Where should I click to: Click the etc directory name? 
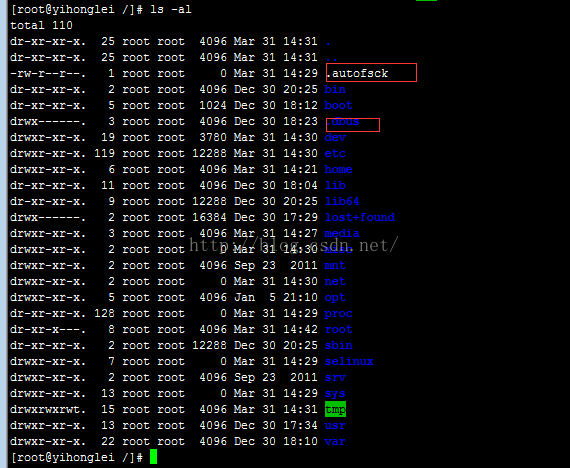[335, 153]
